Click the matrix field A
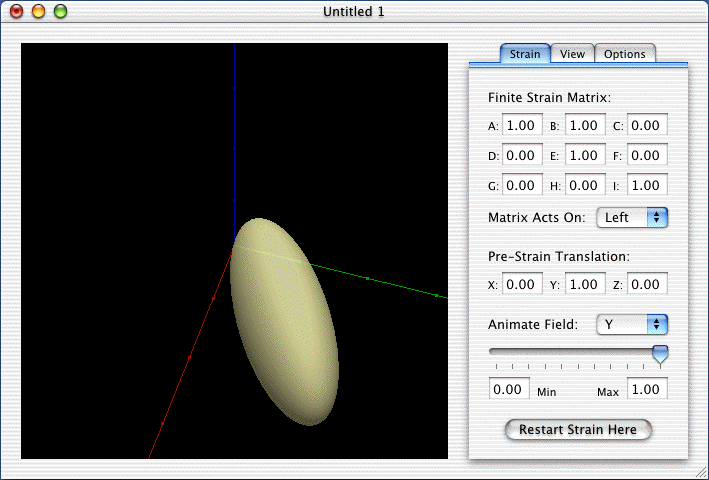The image size is (709, 480). click(522, 125)
